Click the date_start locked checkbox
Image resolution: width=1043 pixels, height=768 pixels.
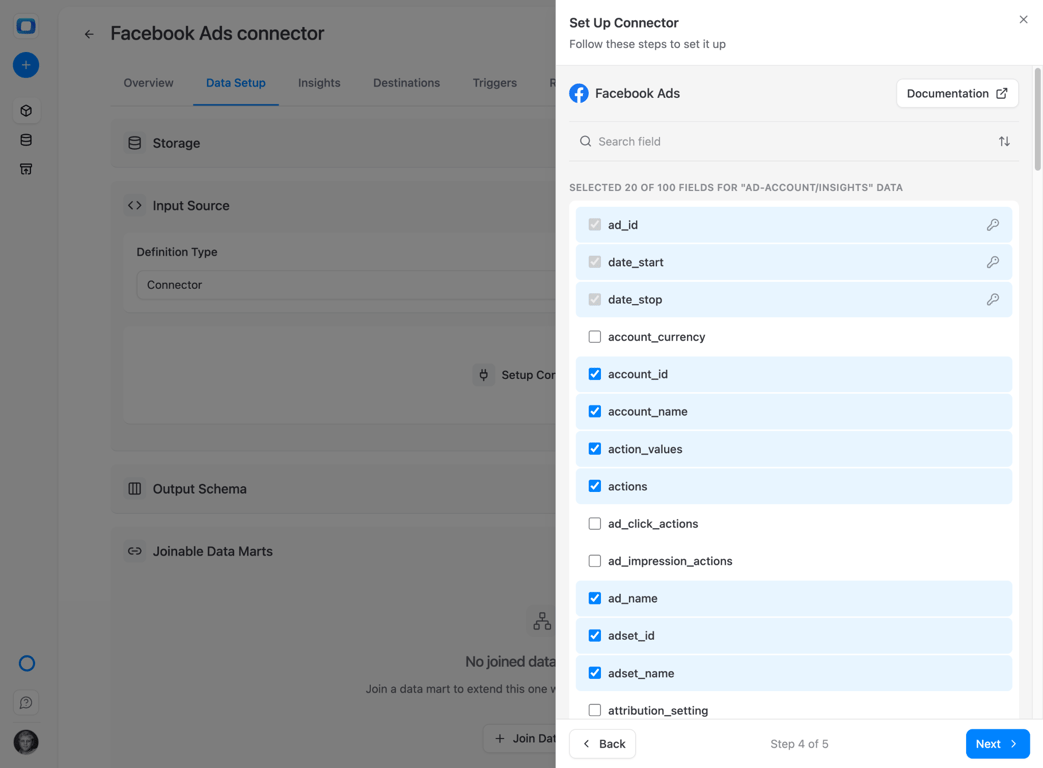(595, 262)
